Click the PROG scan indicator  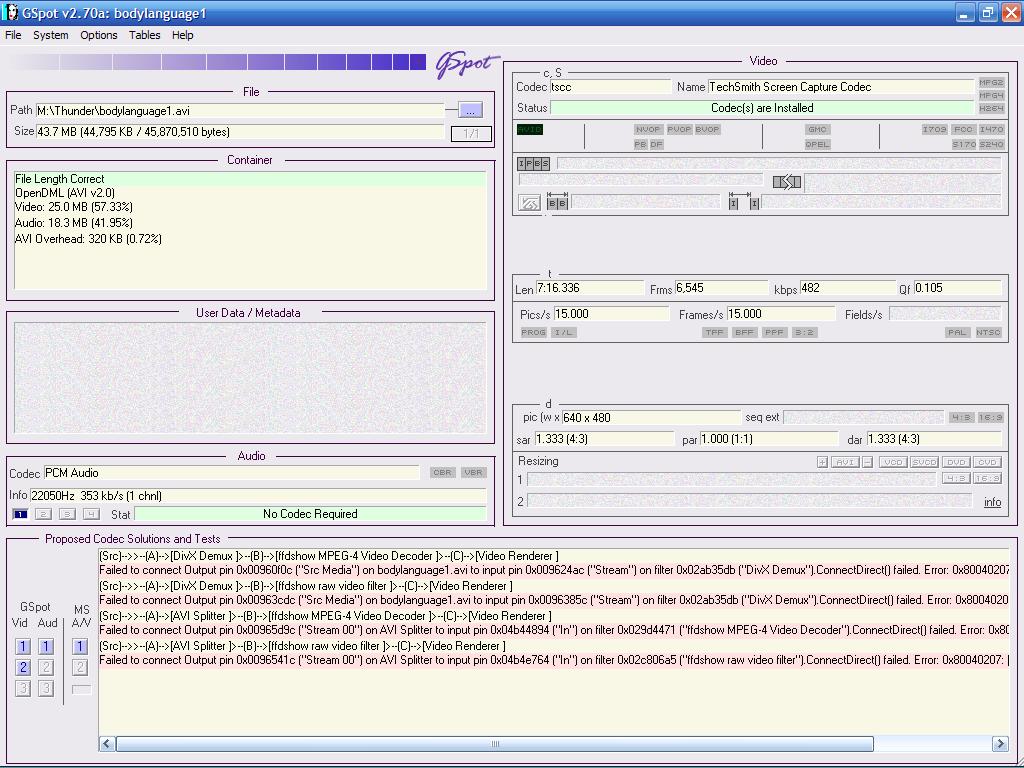click(x=533, y=332)
